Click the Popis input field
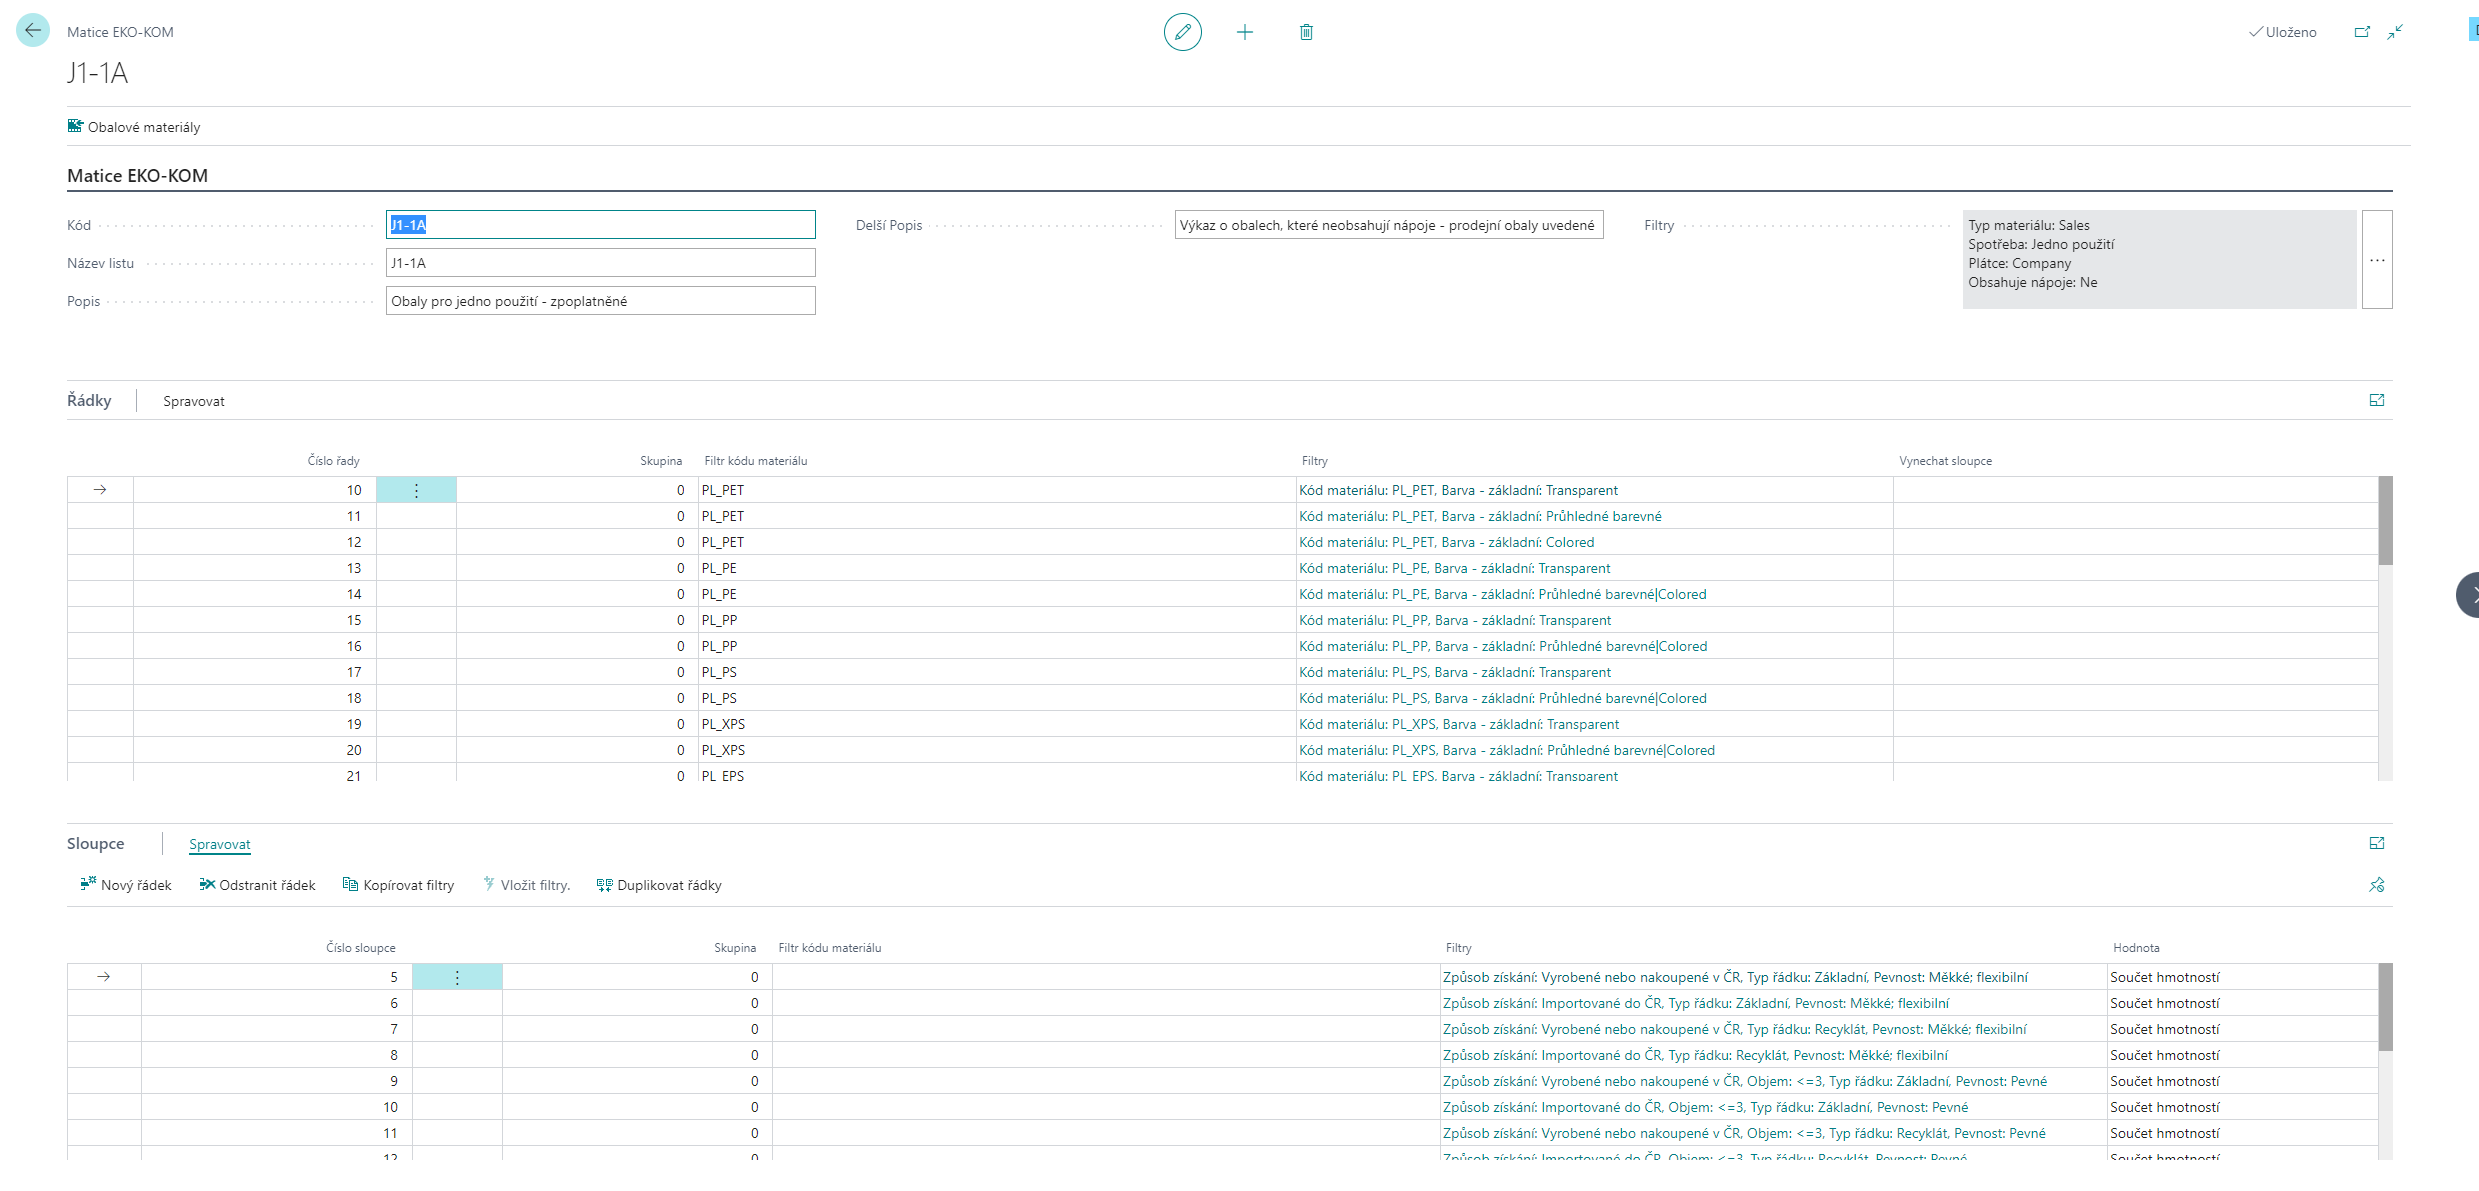The width and height of the screenshot is (2479, 1191). [601, 301]
